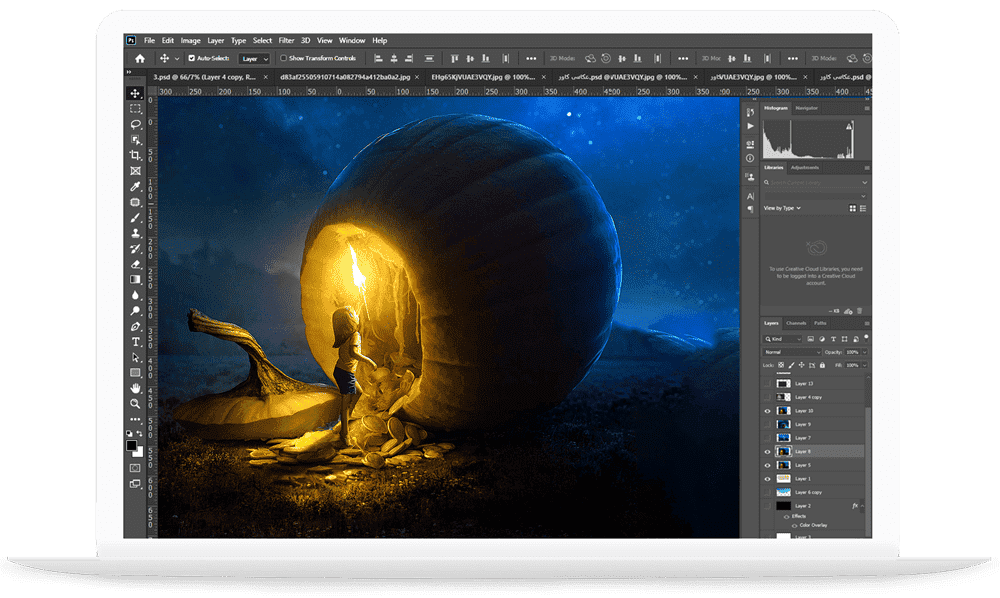
Task: Select the Path Selection tool
Action: pyautogui.click(x=135, y=357)
